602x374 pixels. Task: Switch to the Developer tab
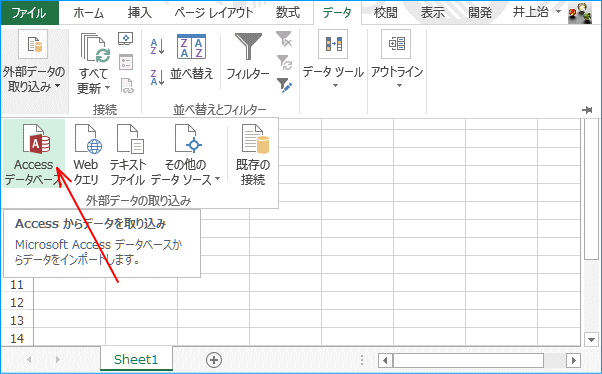[480, 13]
